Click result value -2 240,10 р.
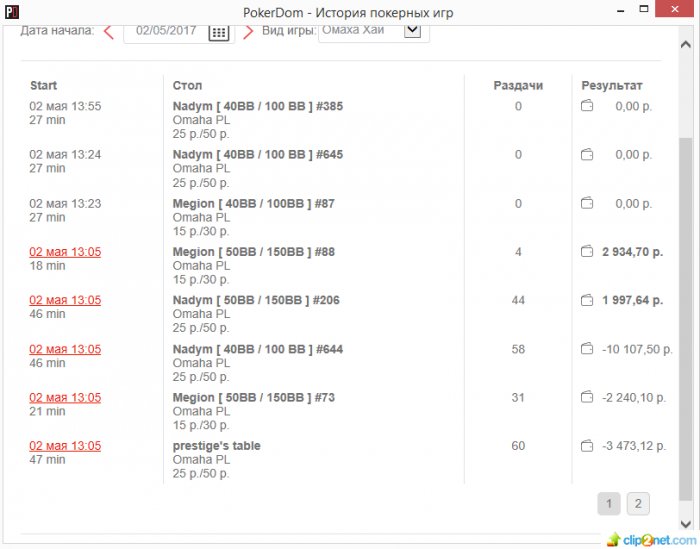The image size is (700, 549). [x=634, y=398]
